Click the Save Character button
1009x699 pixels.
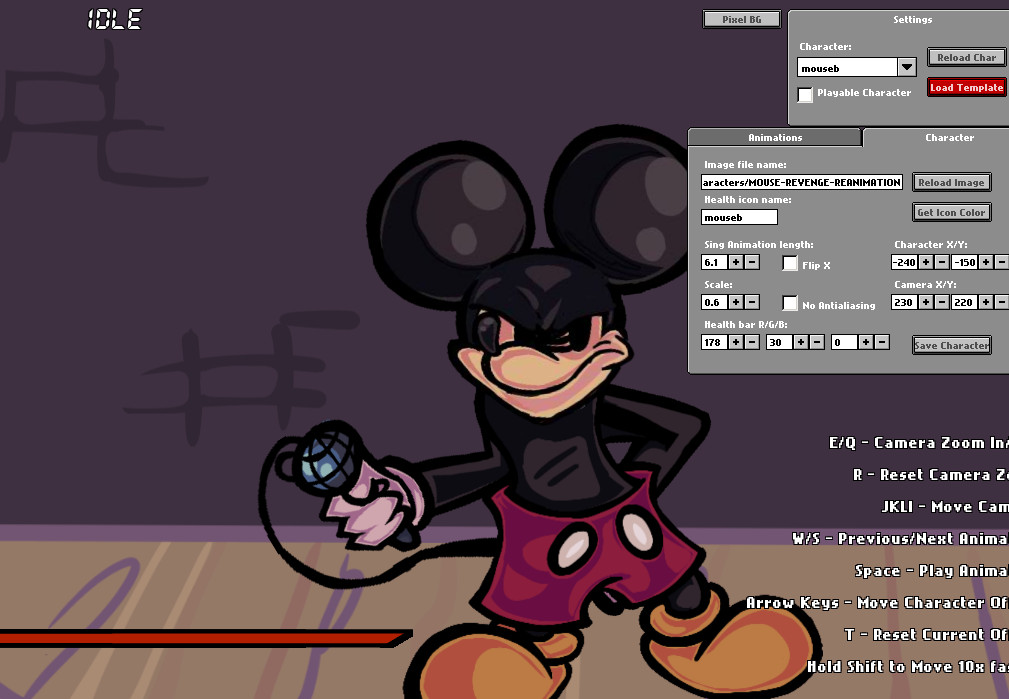point(952,345)
